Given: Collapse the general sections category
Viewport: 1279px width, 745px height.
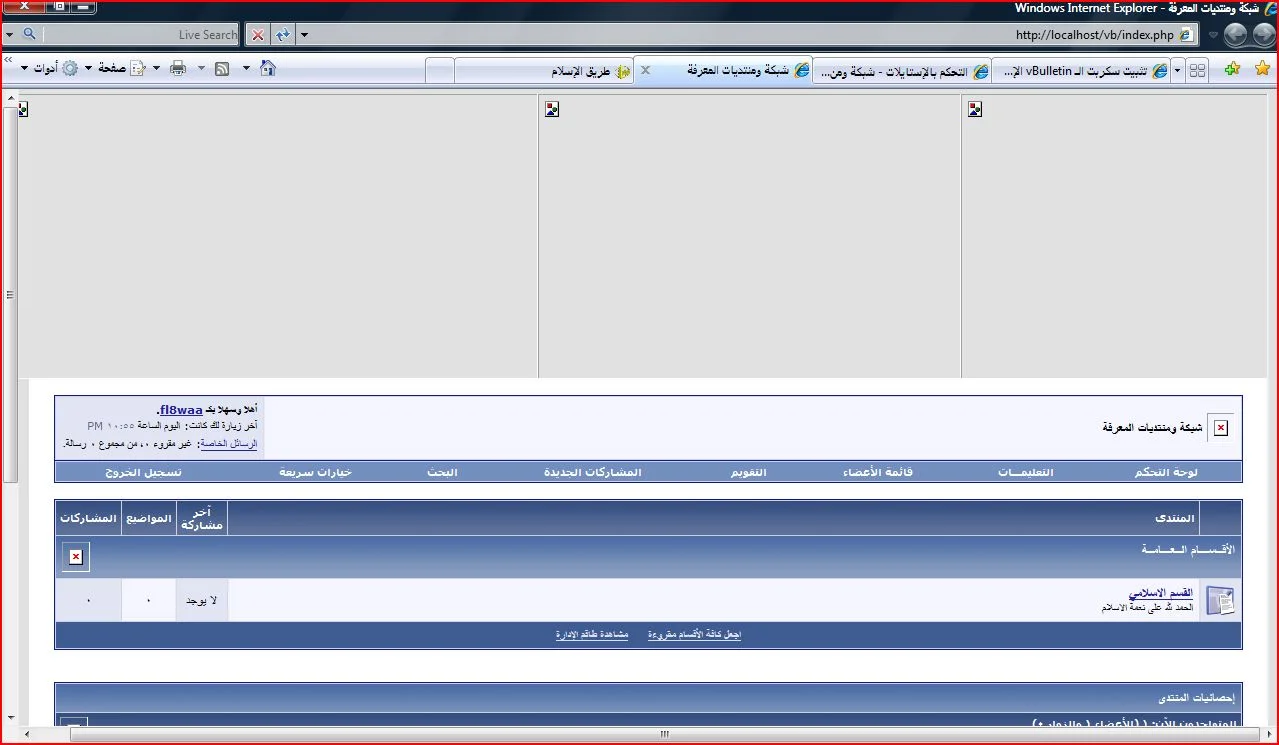Looking at the screenshot, I should [75, 557].
